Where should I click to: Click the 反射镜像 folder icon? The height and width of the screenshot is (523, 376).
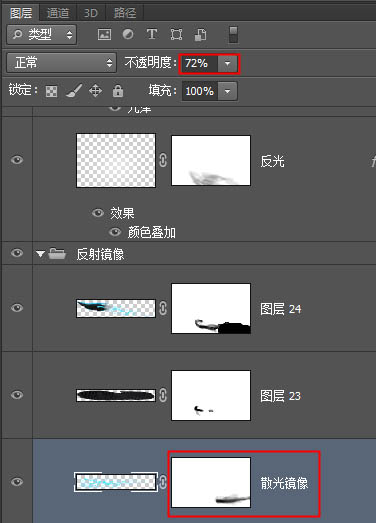(57, 253)
